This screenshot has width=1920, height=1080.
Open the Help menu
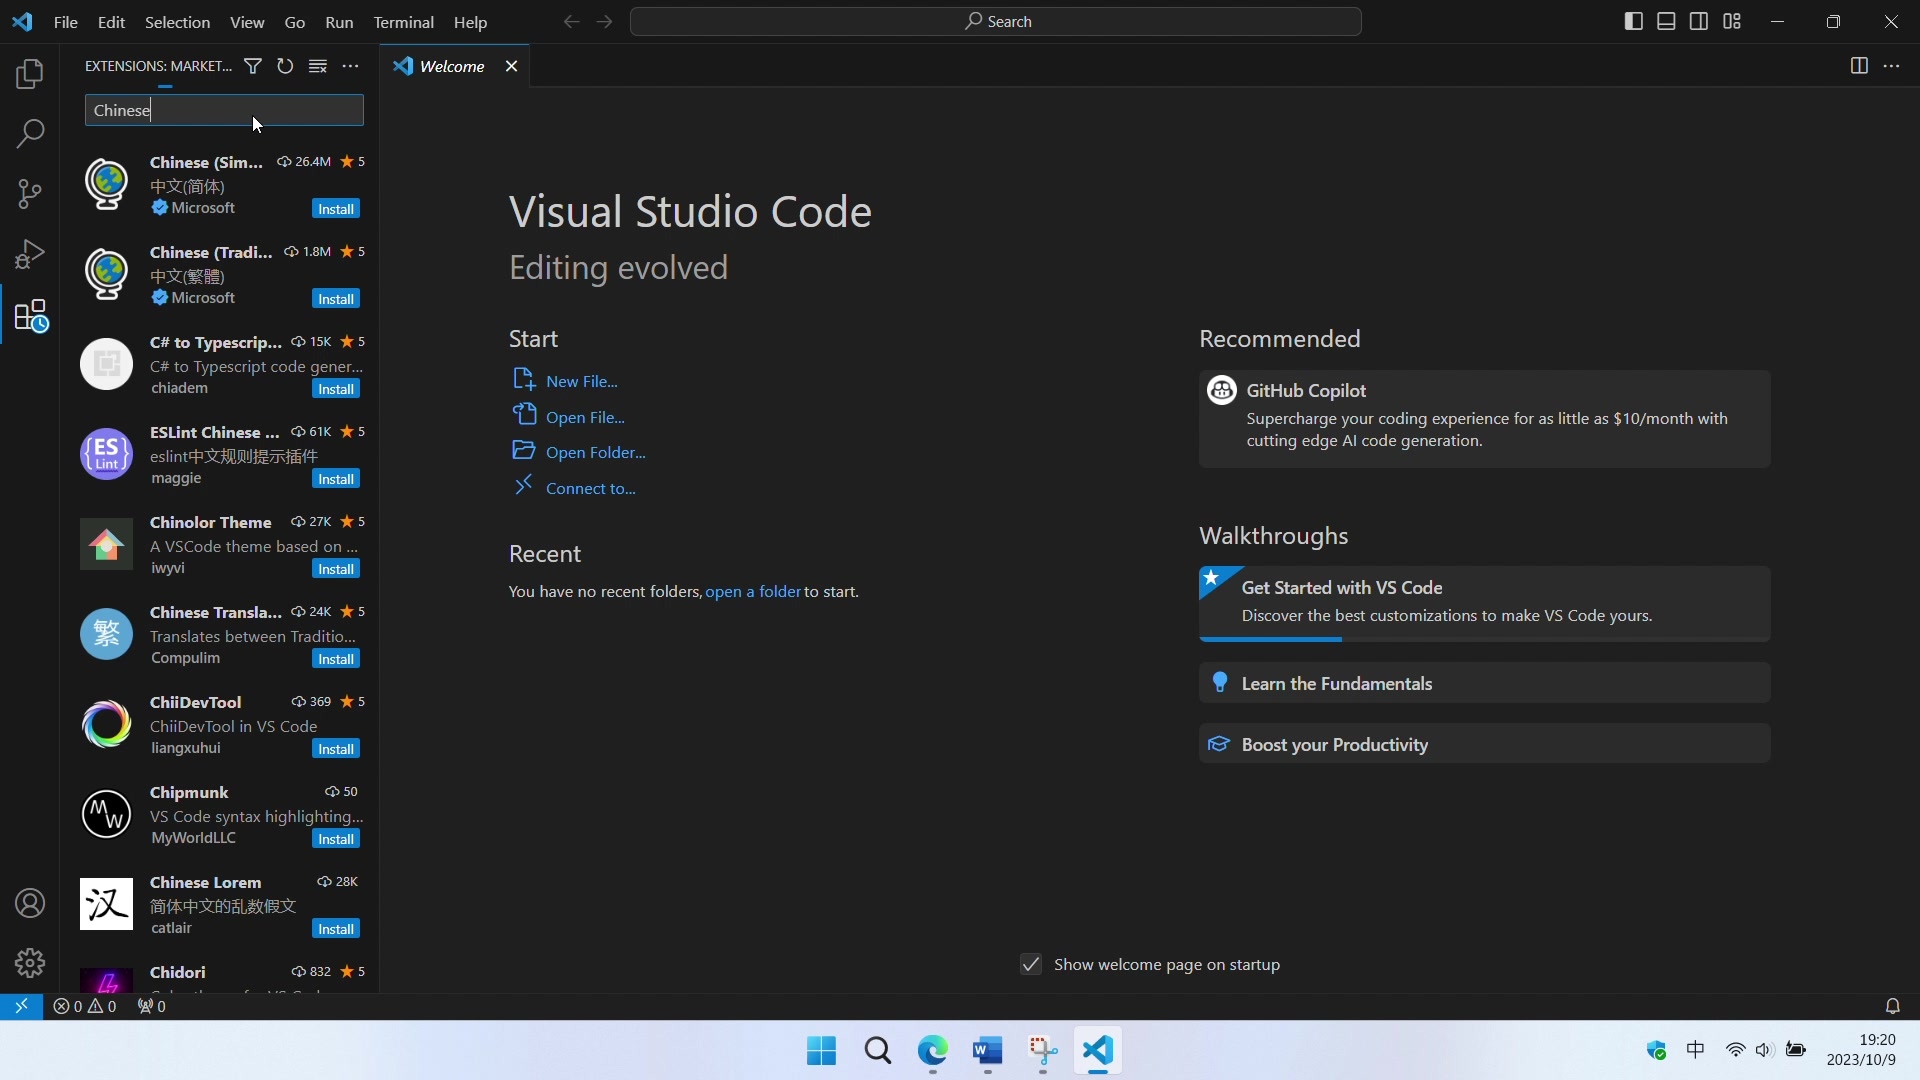tap(470, 22)
